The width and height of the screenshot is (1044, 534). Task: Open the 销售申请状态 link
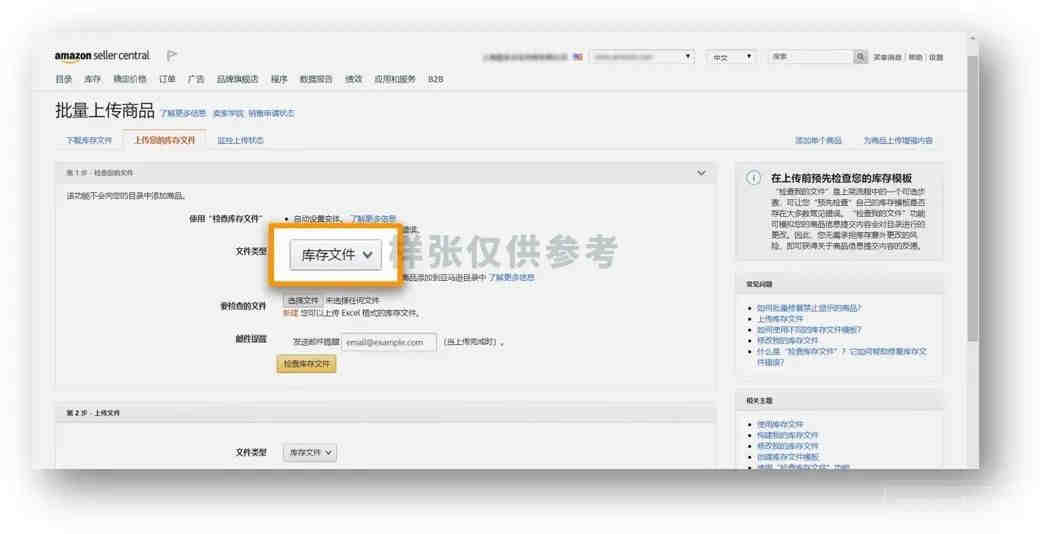[x=272, y=114]
